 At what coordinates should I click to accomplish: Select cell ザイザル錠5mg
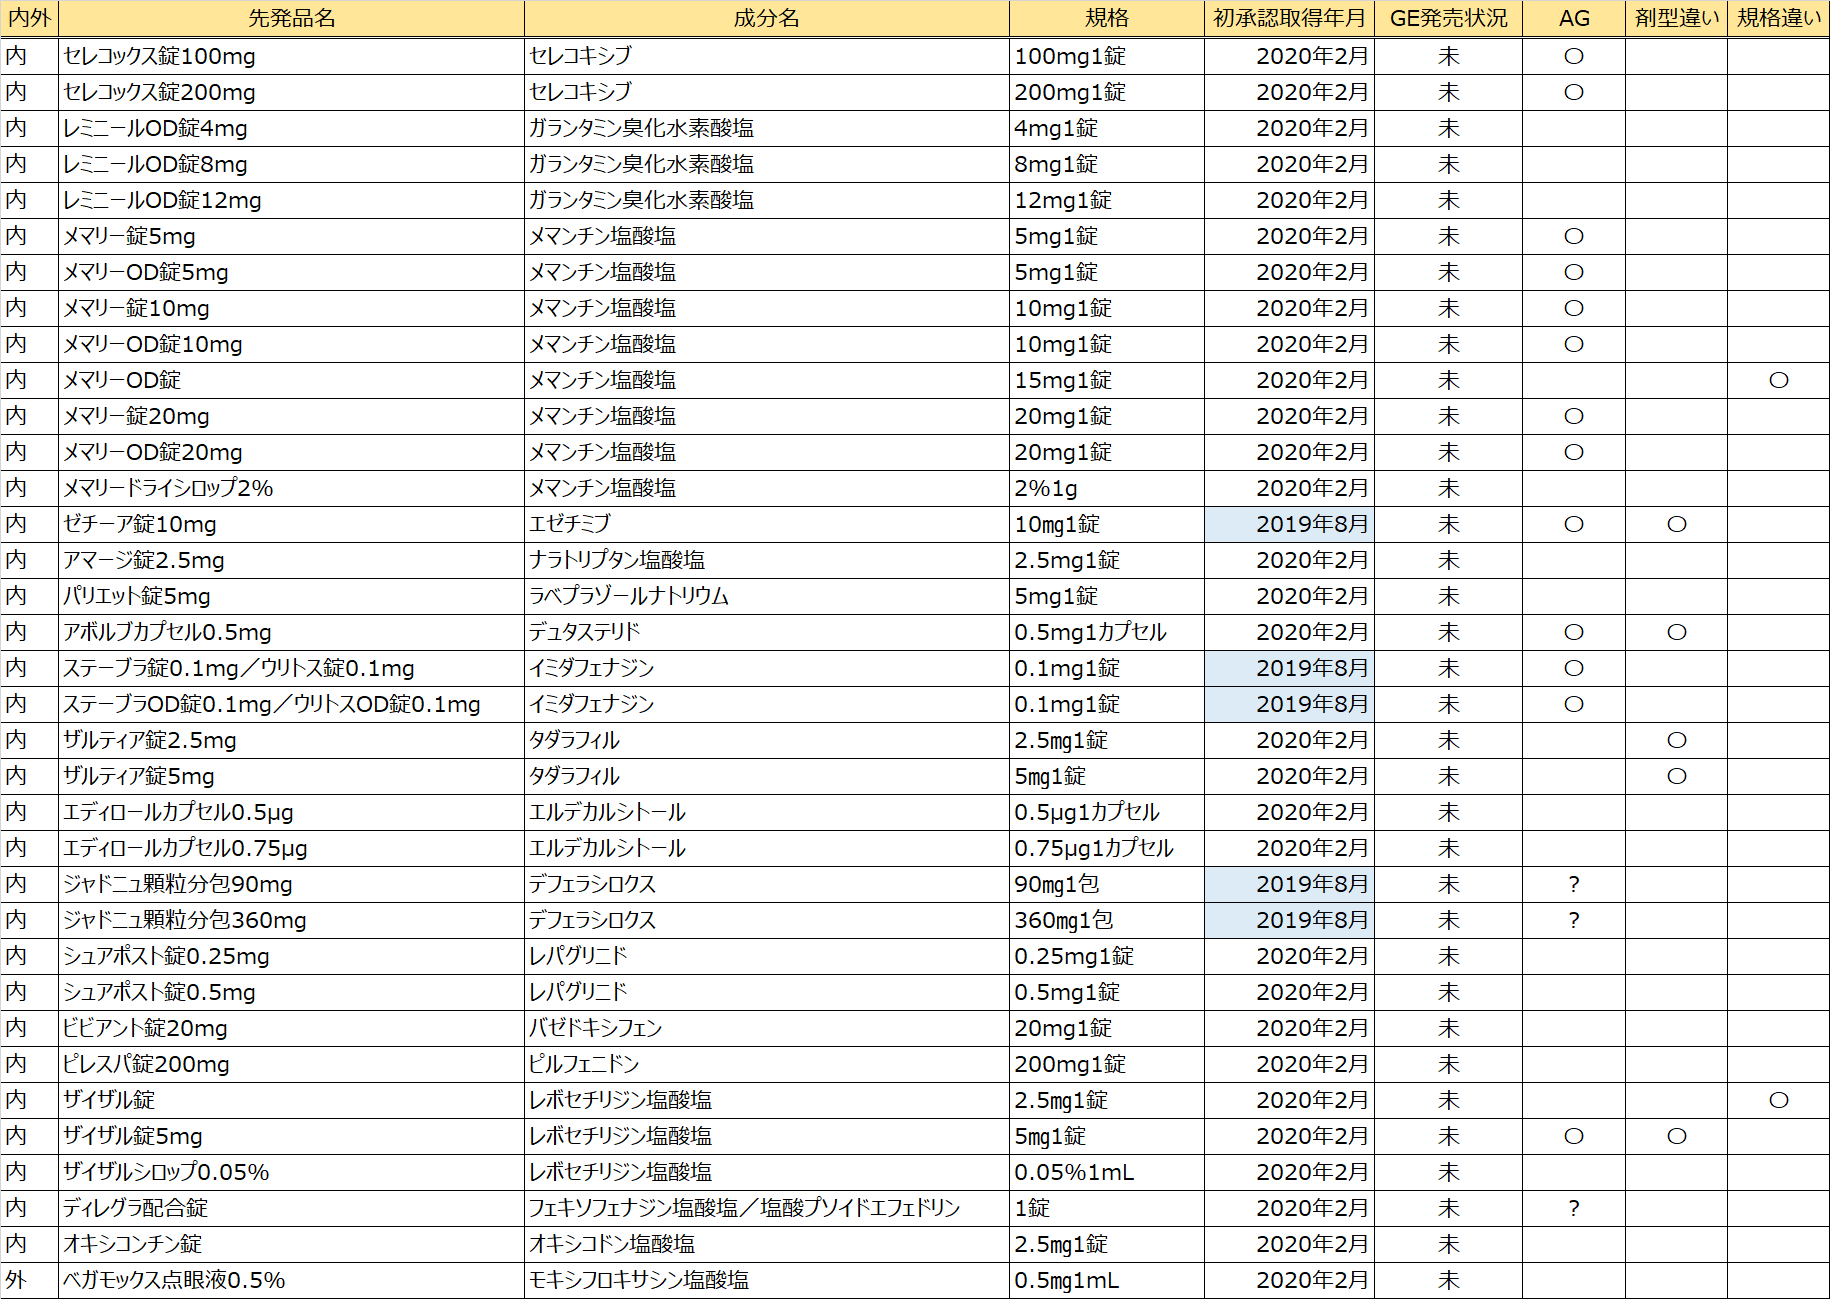click(291, 1136)
